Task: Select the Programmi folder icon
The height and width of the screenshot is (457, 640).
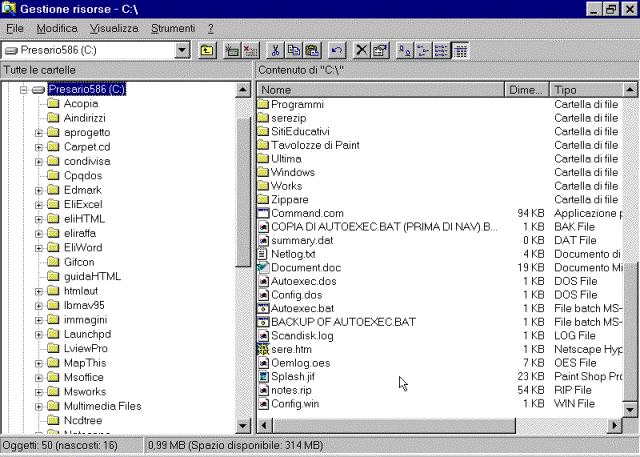Action: [x=263, y=104]
